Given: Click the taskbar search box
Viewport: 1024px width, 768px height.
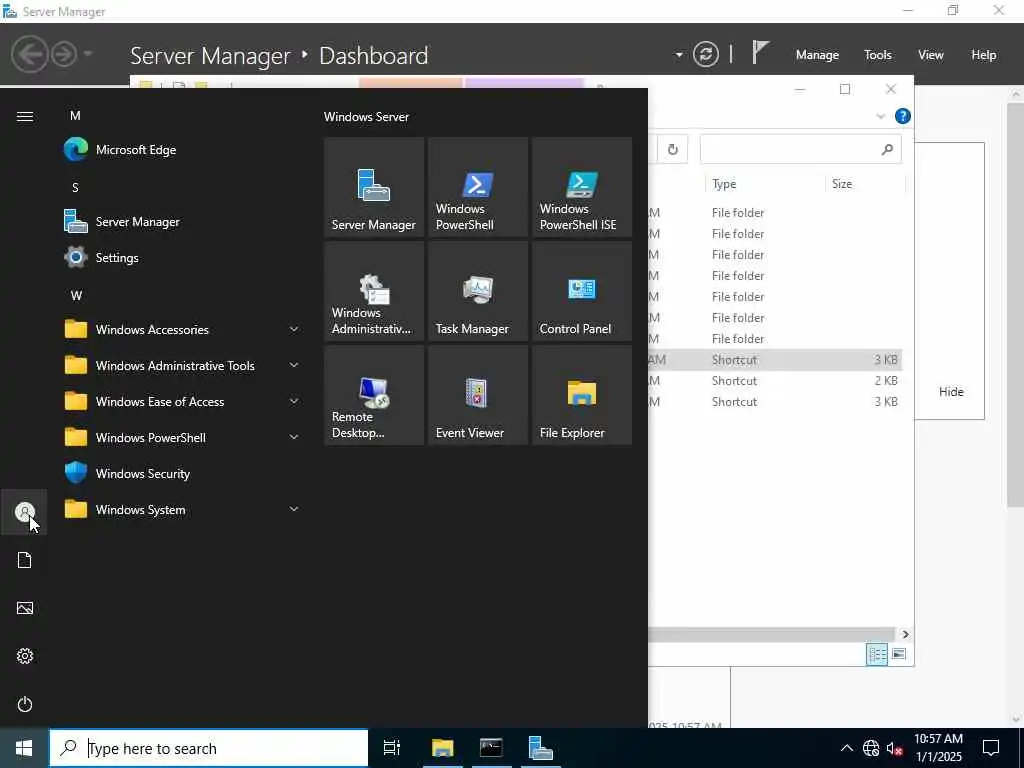Looking at the screenshot, I should pos(209,748).
